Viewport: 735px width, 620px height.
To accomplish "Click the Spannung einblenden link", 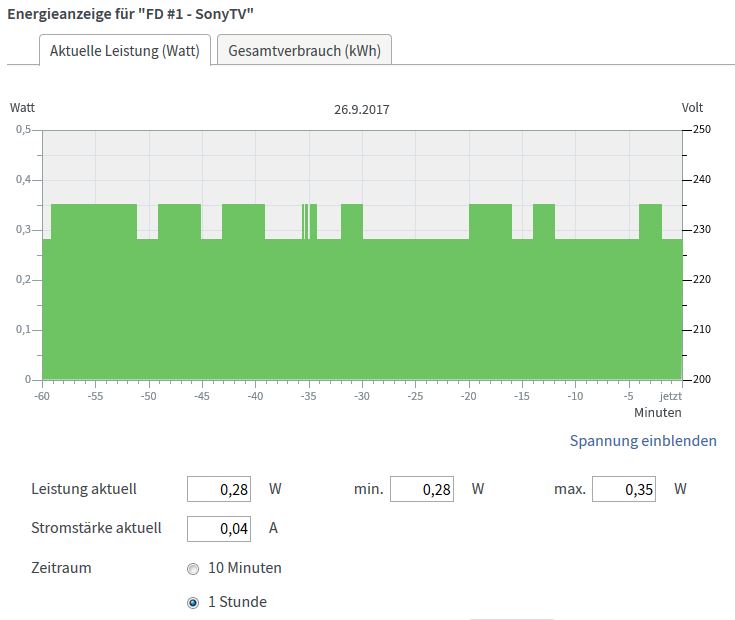I will pyautogui.click(x=643, y=441).
